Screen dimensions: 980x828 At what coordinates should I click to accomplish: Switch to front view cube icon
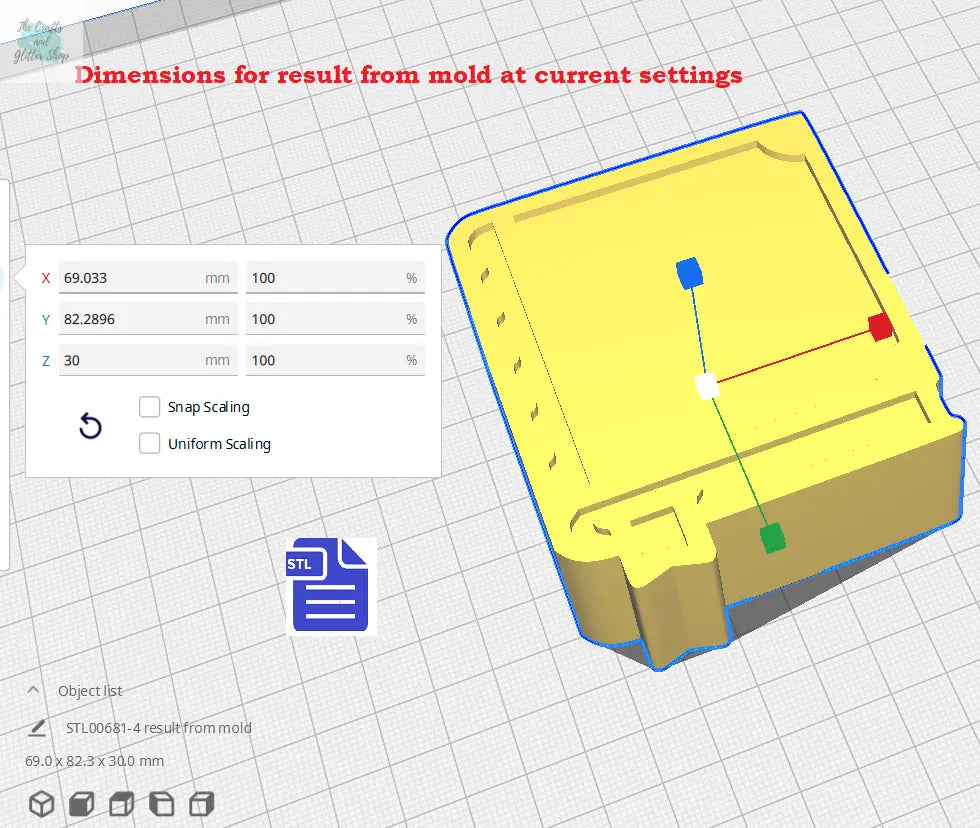pos(81,804)
